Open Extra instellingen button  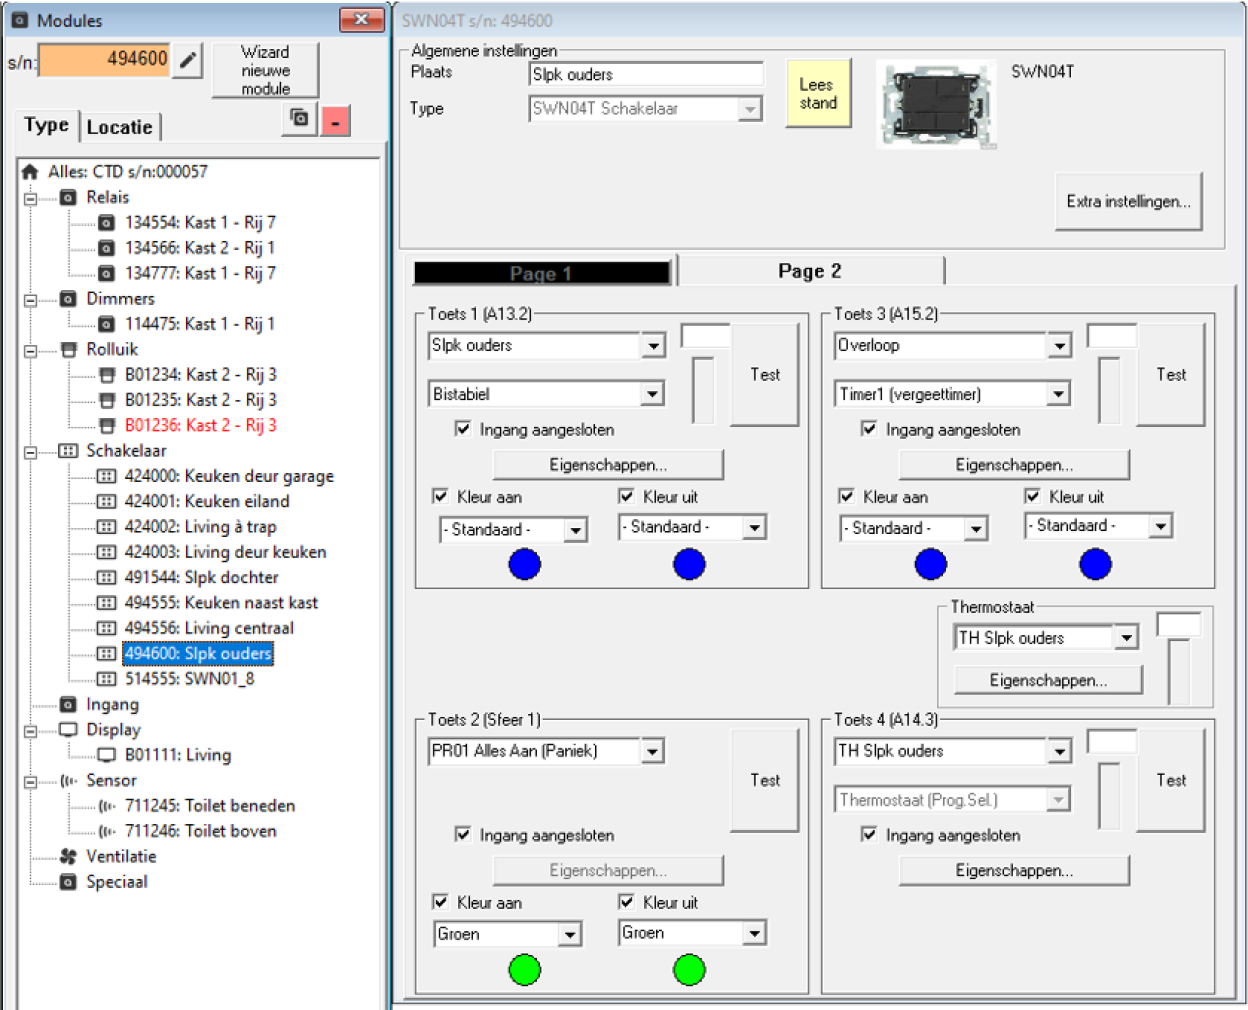coord(1128,201)
